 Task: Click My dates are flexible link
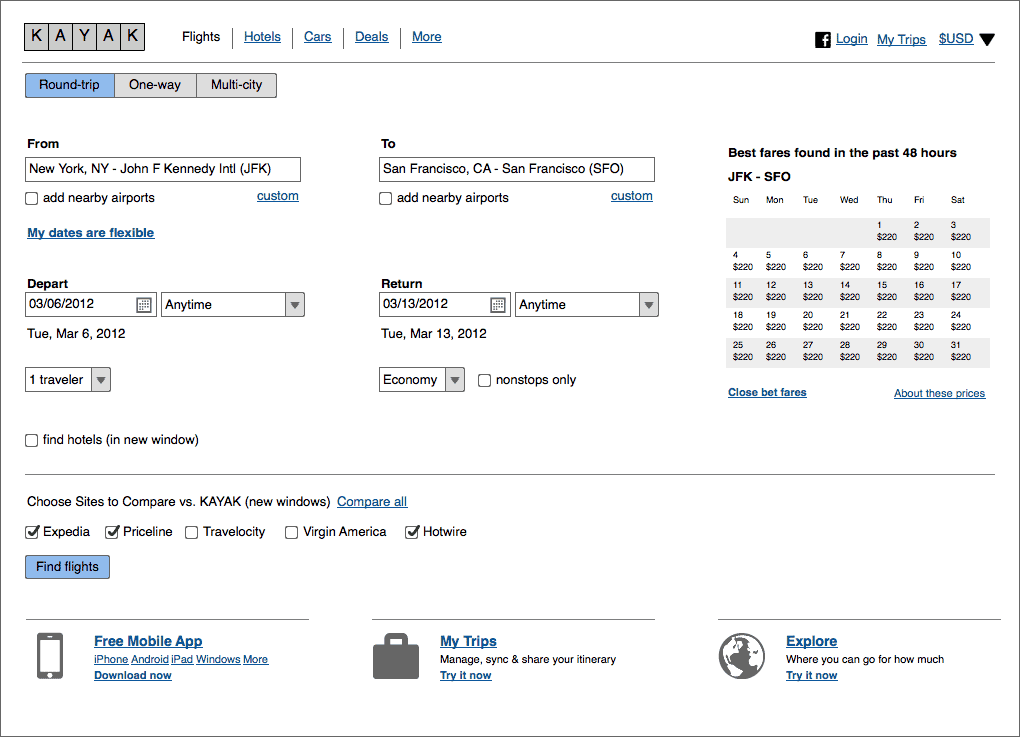pos(91,233)
